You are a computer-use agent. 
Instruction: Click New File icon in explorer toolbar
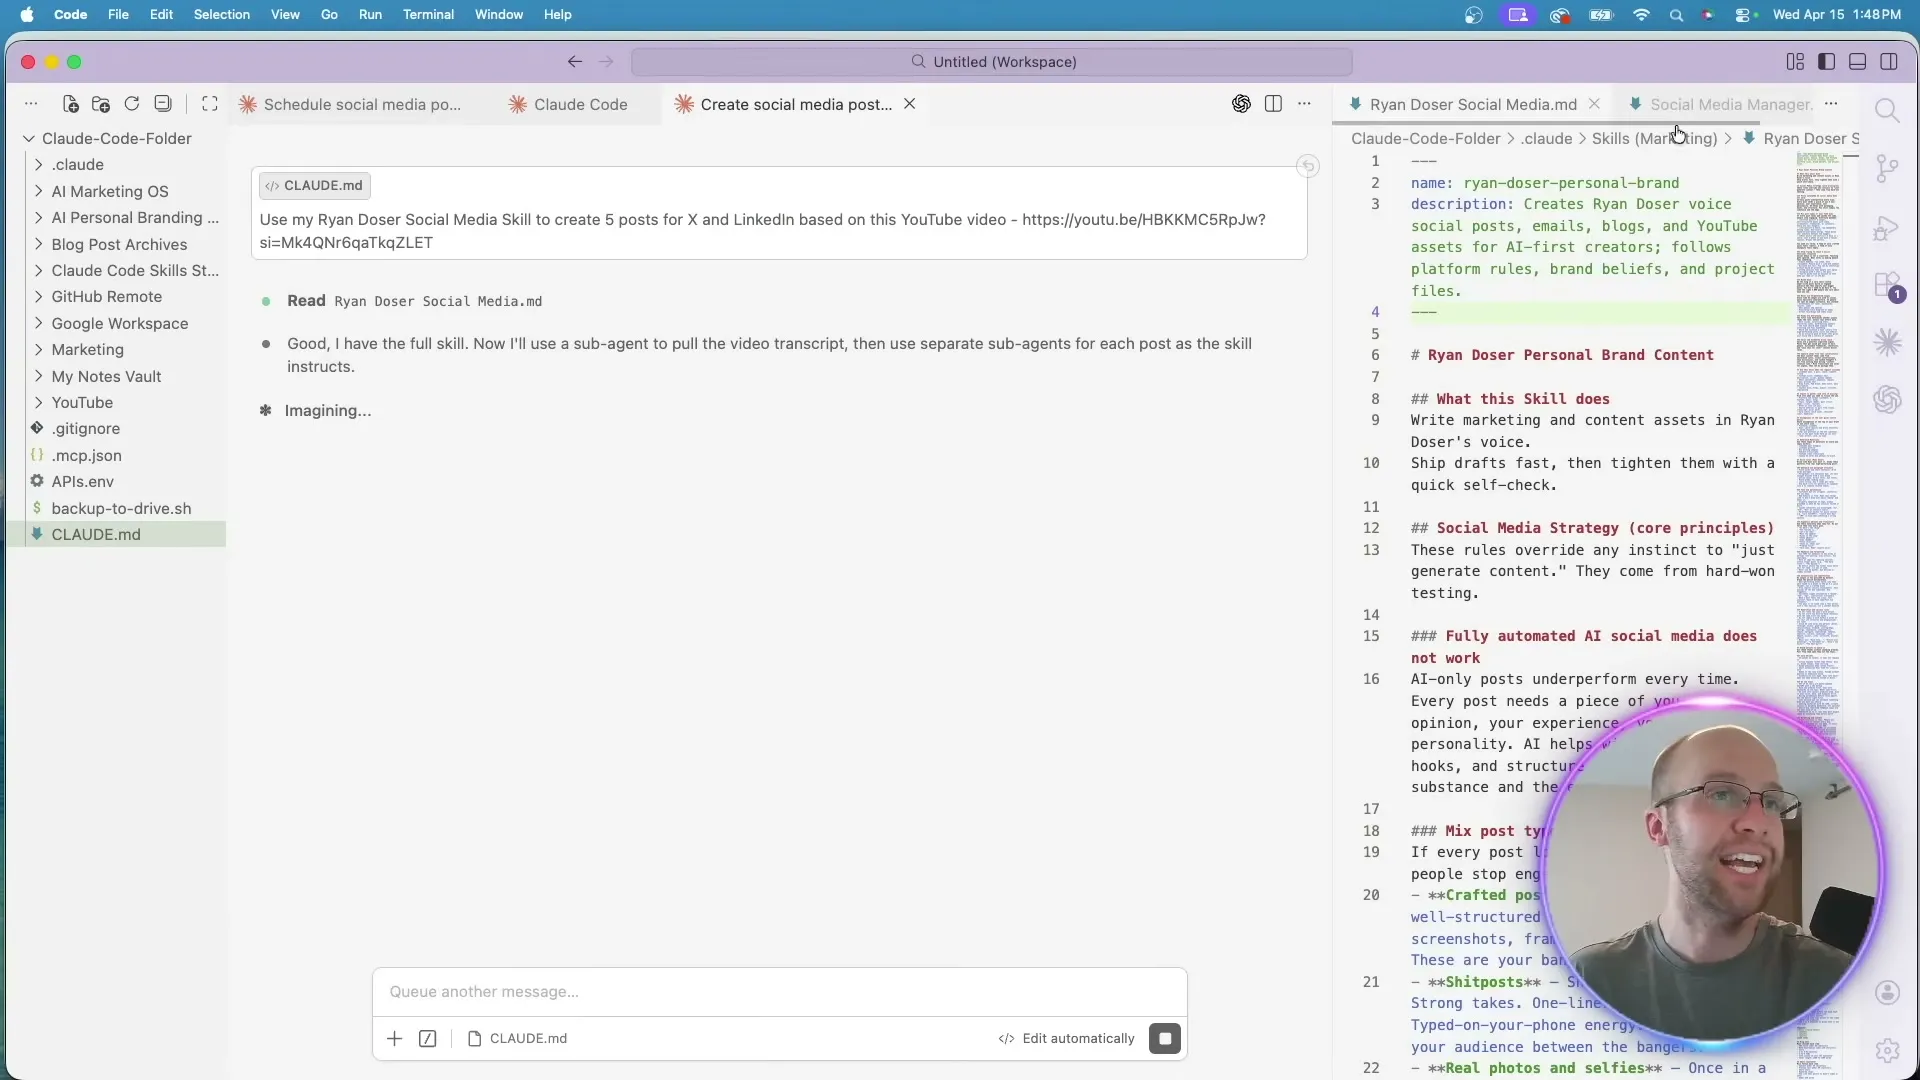70,104
